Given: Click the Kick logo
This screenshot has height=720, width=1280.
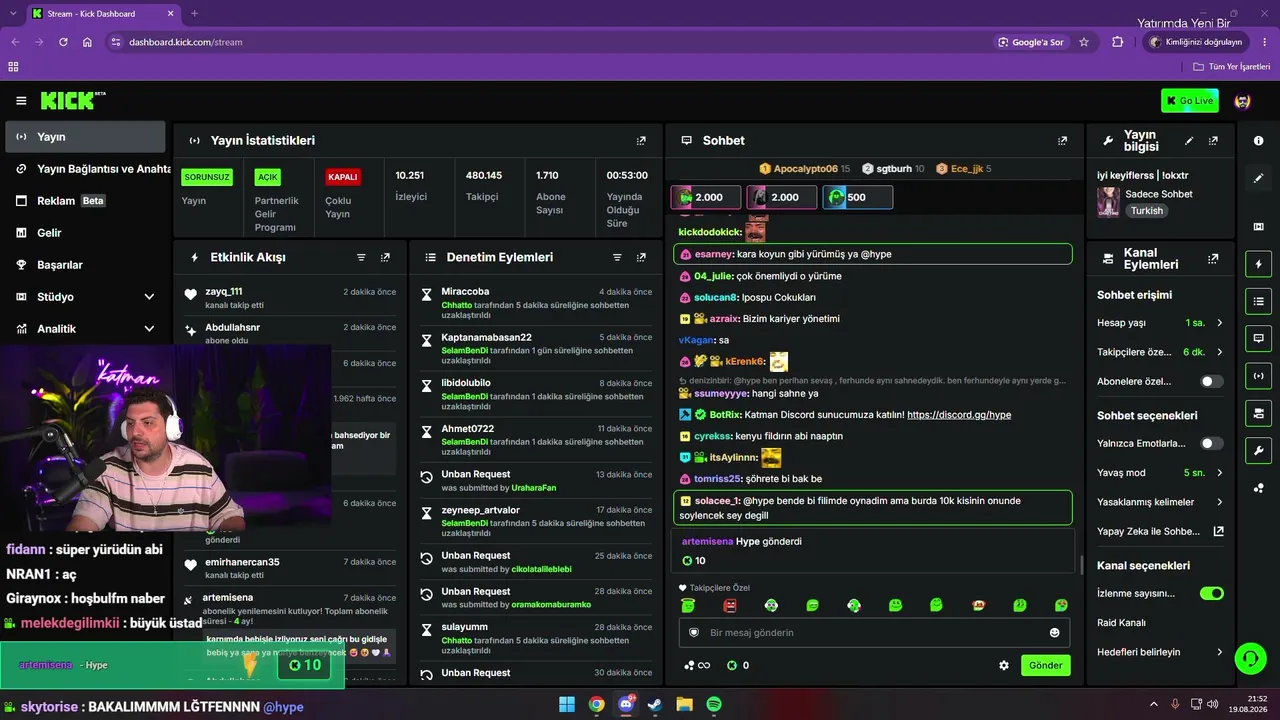Looking at the screenshot, I should 73,100.
